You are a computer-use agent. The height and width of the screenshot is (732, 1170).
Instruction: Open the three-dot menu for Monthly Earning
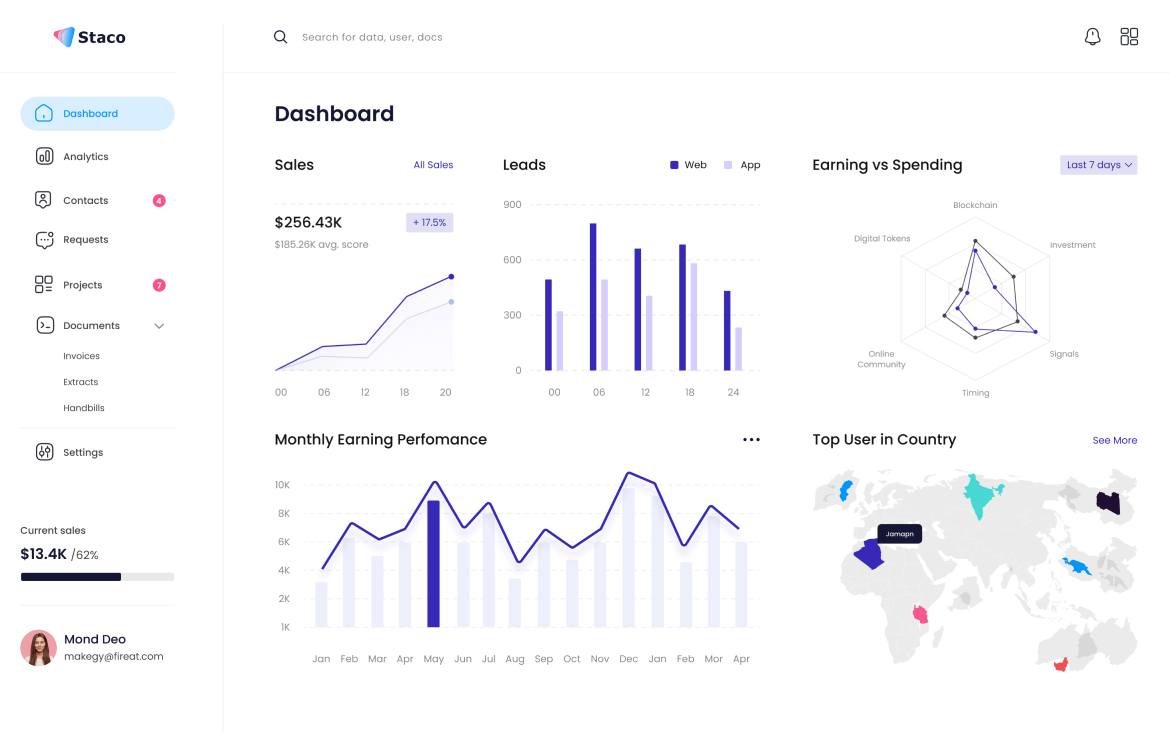tap(751, 440)
